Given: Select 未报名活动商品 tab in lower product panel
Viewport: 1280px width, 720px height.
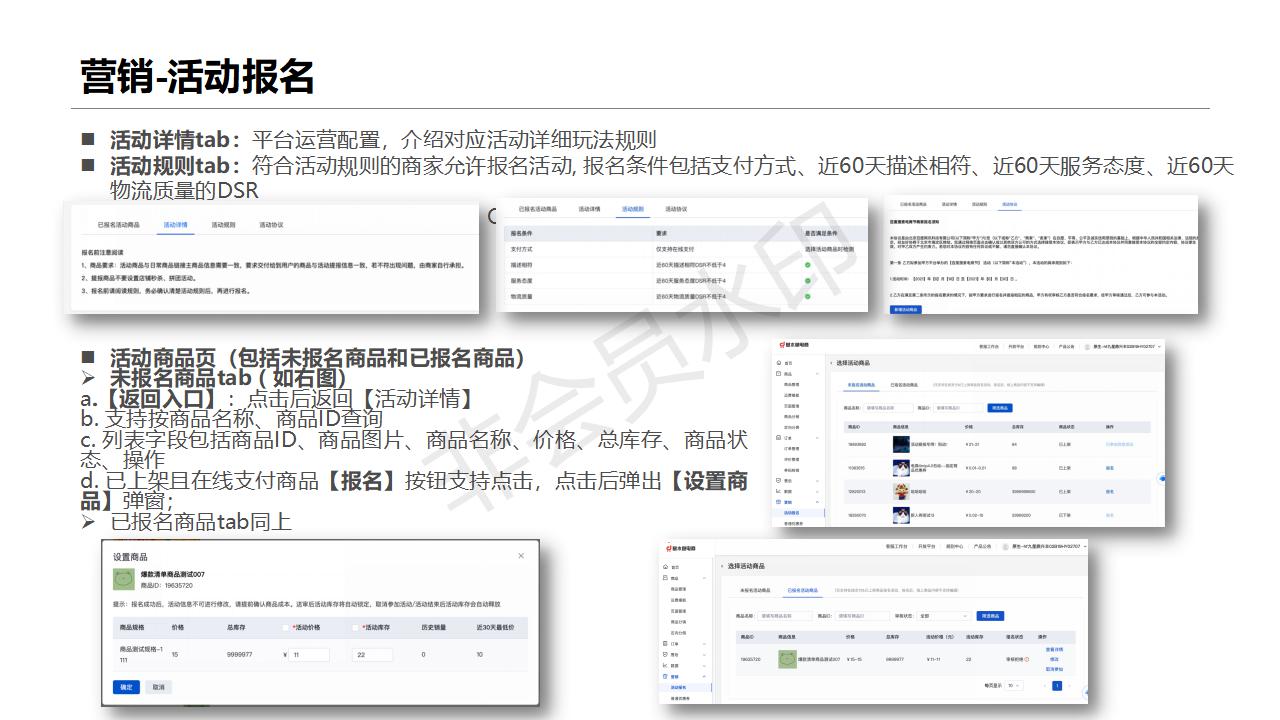Looking at the screenshot, I should pos(755,590).
